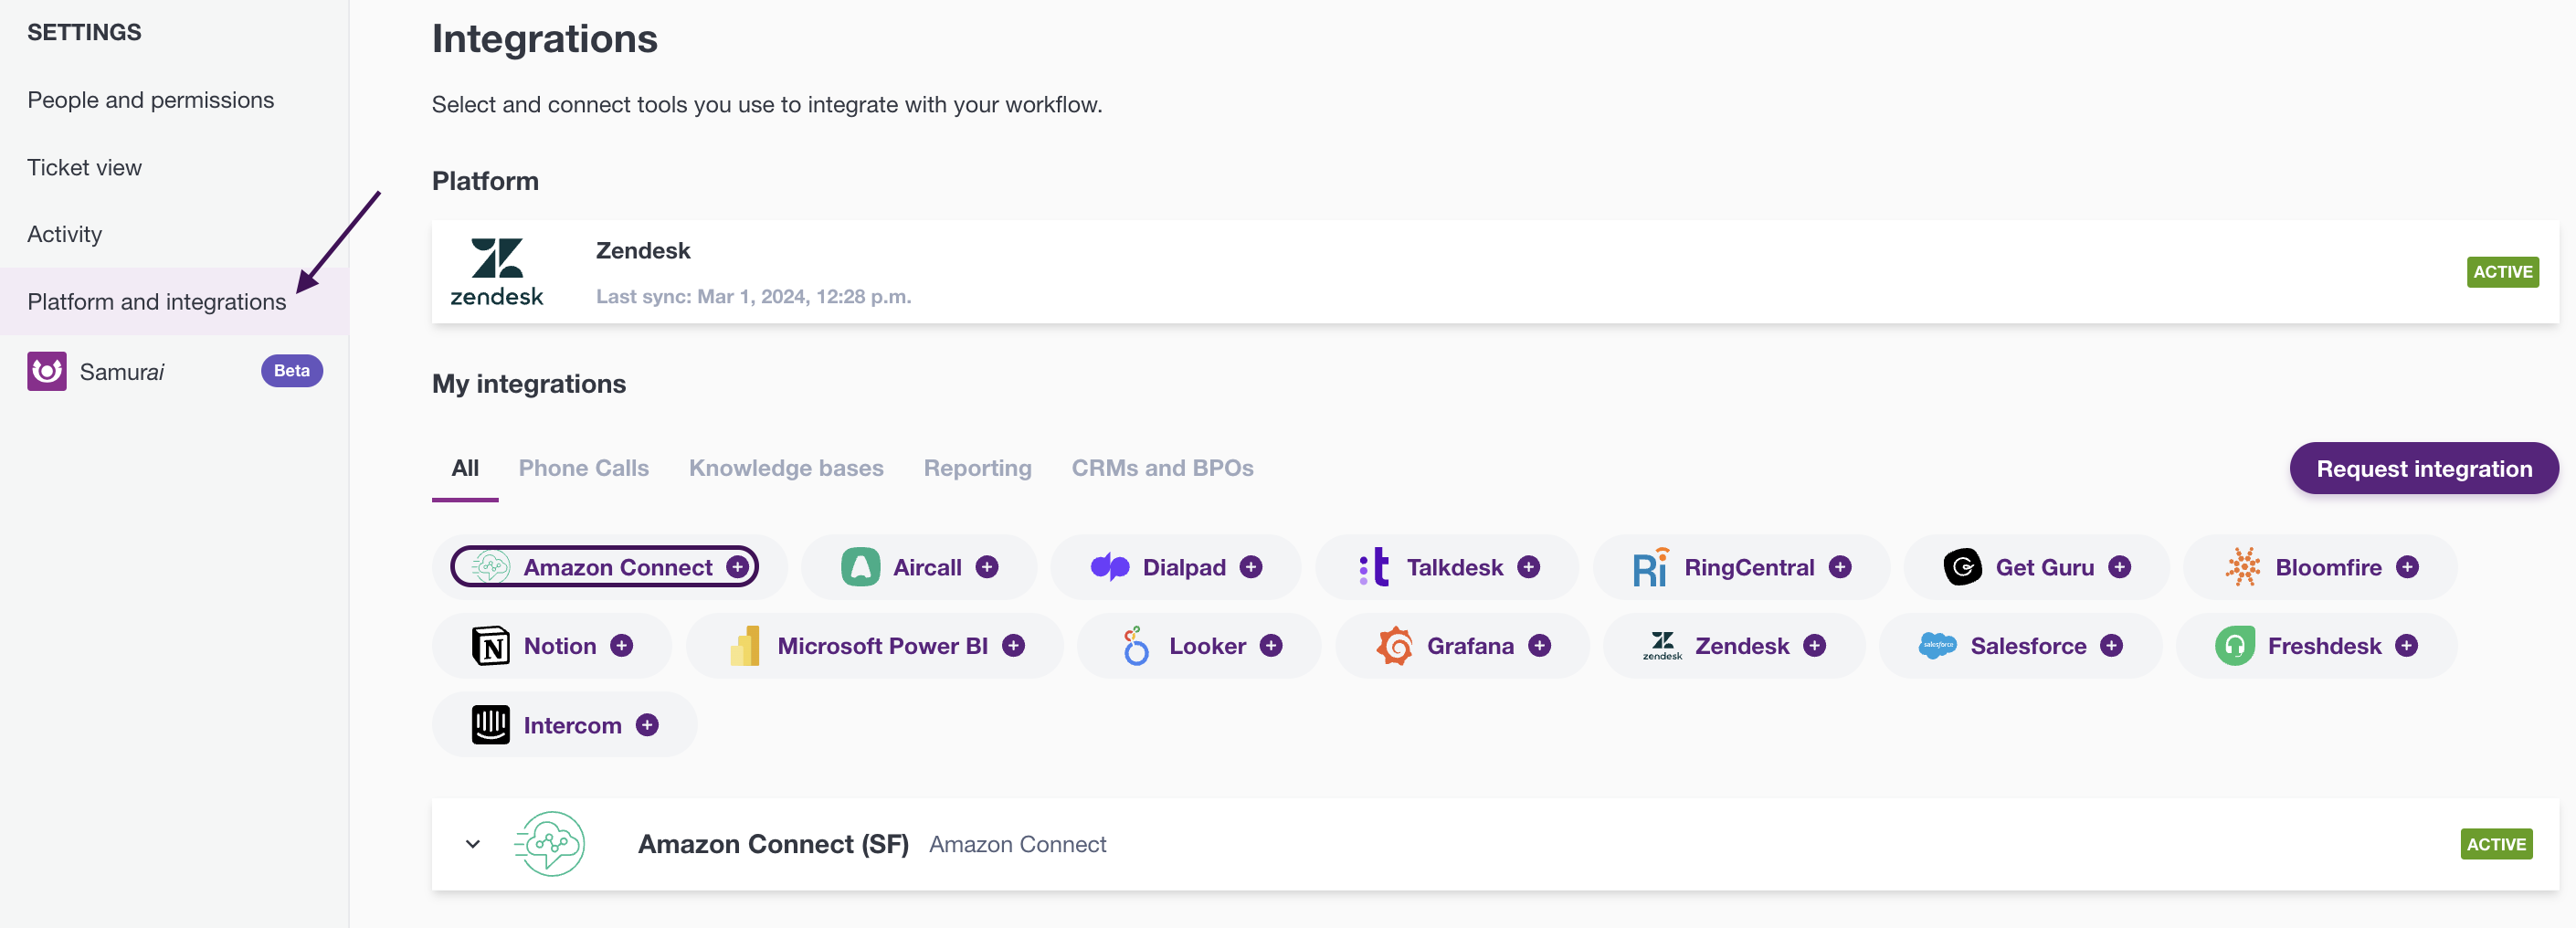Click the plus icon on Amazon Connect chip
This screenshot has width=2576, height=928.
pos(738,567)
